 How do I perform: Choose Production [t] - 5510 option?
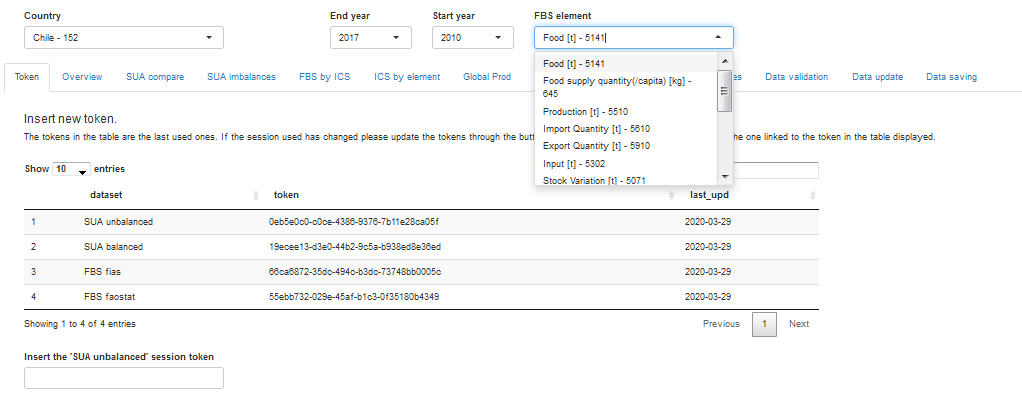586,111
